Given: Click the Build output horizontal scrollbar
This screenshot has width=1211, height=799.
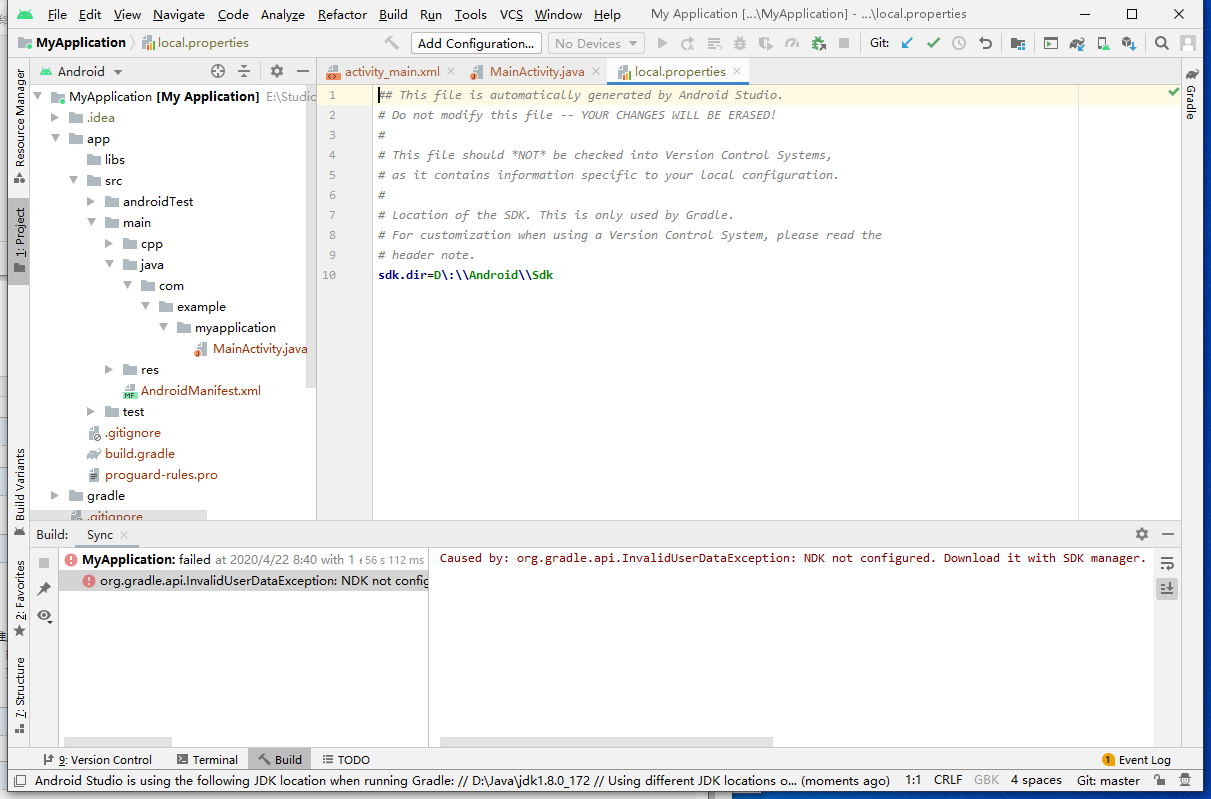Looking at the screenshot, I should (x=606, y=742).
